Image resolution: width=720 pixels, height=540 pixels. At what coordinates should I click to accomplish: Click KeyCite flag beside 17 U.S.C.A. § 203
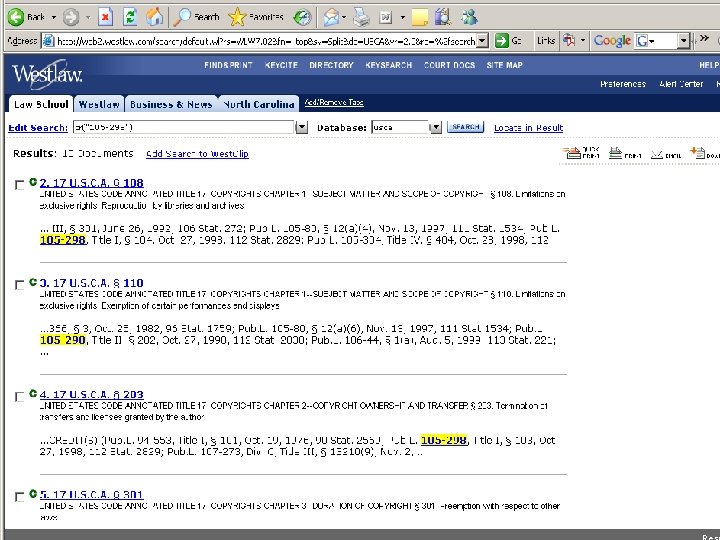coord(33,394)
